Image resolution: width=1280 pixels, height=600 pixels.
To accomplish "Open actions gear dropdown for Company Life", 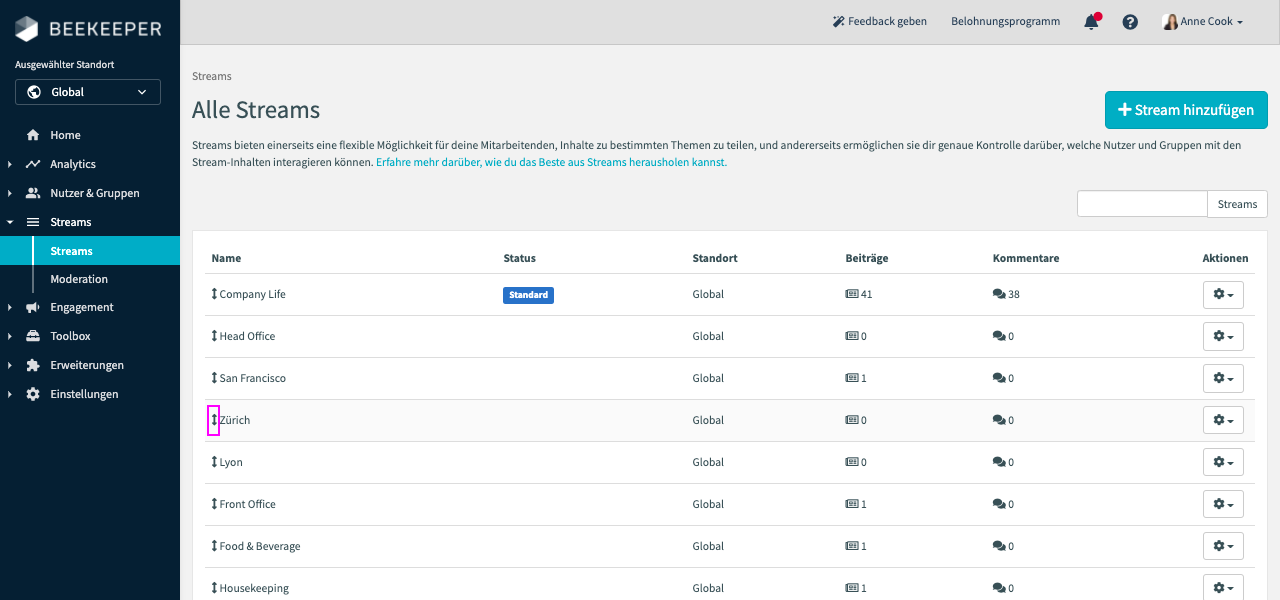I will 1223,294.
